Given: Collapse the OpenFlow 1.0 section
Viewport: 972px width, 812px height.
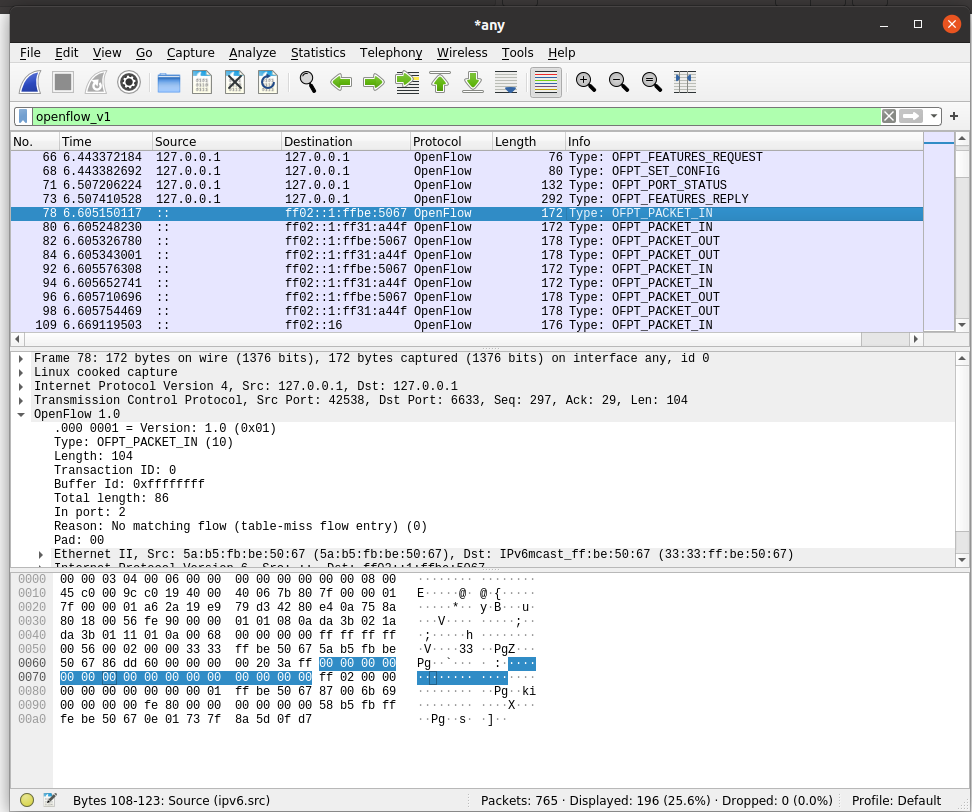Looking at the screenshot, I should click(21, 414).
